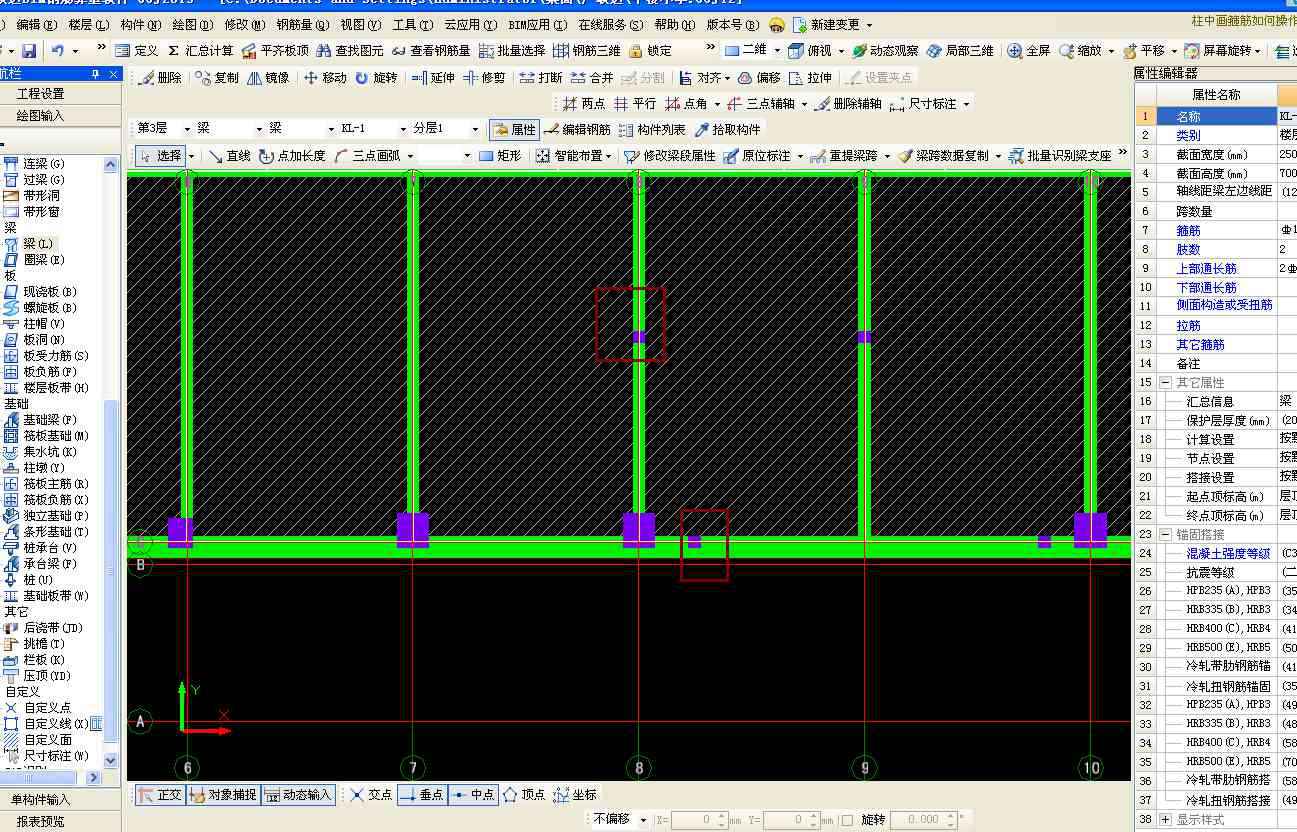
Task: Select 点加长度 drawing tool
Action: click(x=292, y=156)
